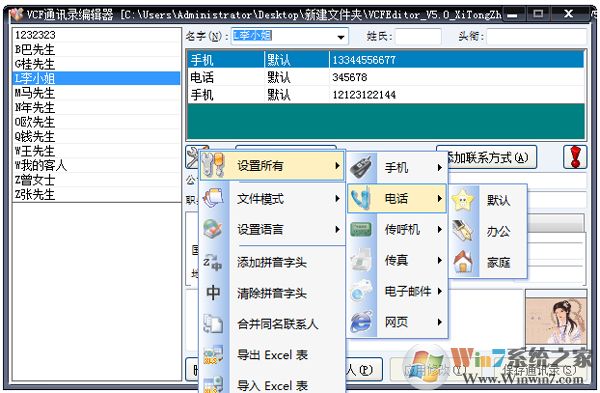Select the phone number 13344556677 cell

click(457, 60)
